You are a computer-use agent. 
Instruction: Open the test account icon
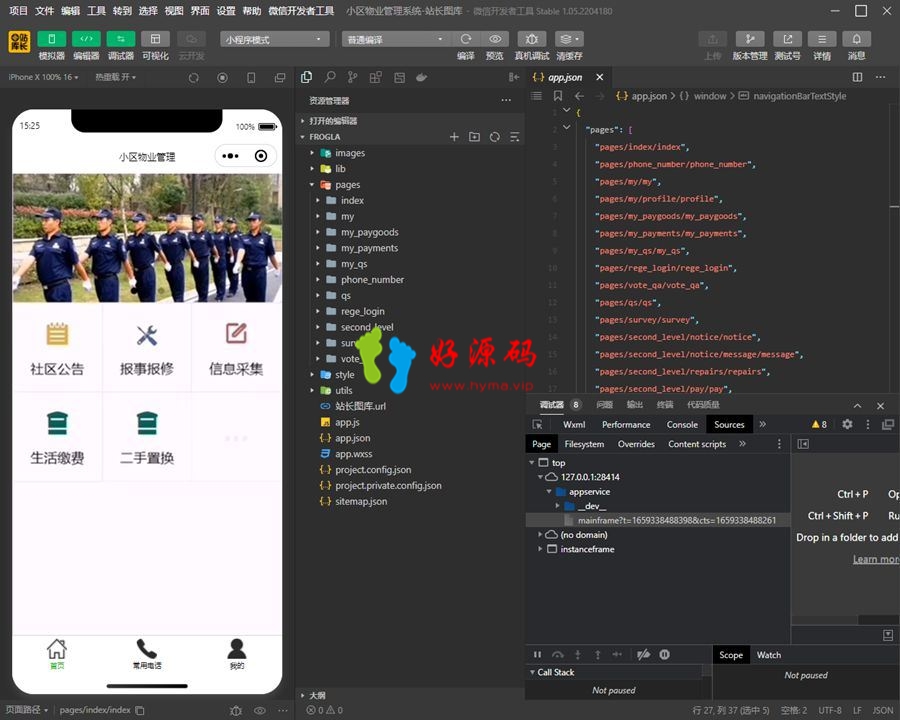[x=788, y=39]
